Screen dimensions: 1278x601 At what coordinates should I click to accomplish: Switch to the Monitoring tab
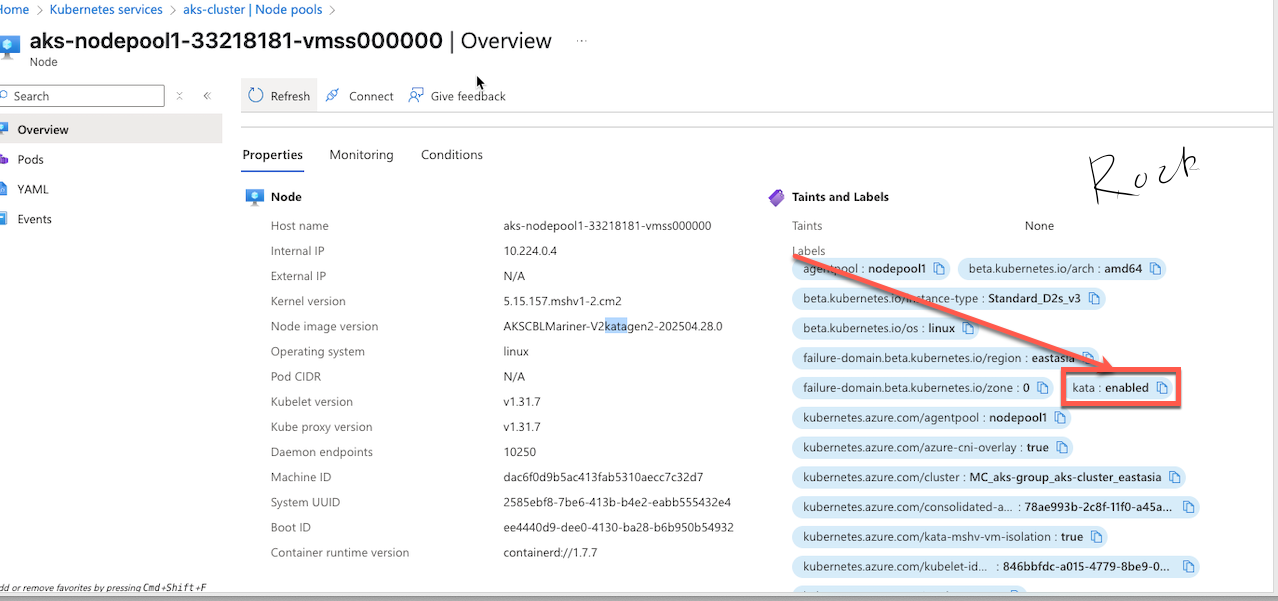tap(361, 155)
